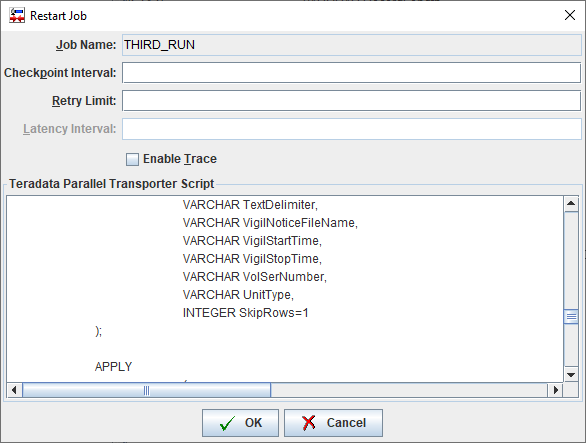Enable the Trace checkbox
Screen dimensions: 586x443
tap(132, 159)
